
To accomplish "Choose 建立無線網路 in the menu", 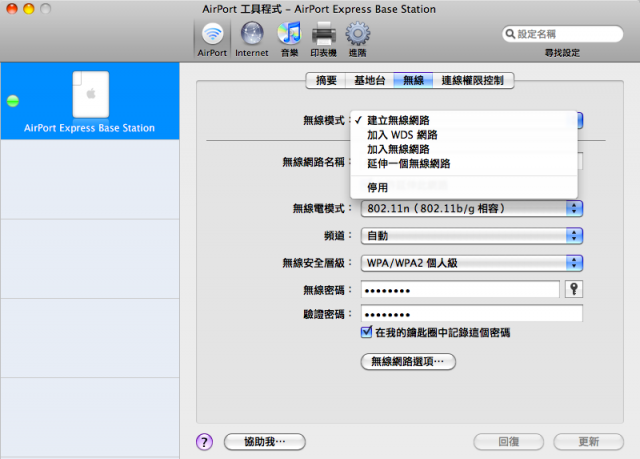I will pos(464,120).
